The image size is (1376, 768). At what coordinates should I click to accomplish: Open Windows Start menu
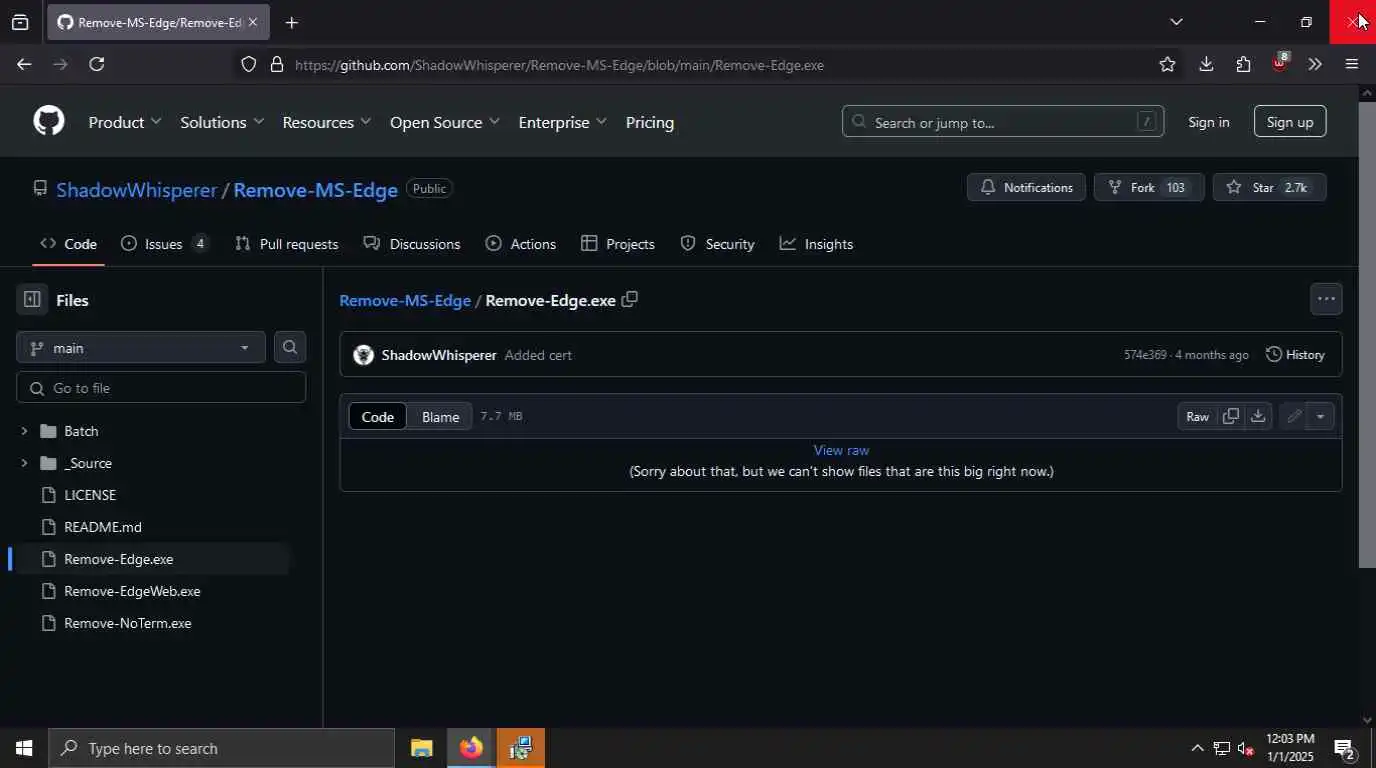tap(24, 748)
